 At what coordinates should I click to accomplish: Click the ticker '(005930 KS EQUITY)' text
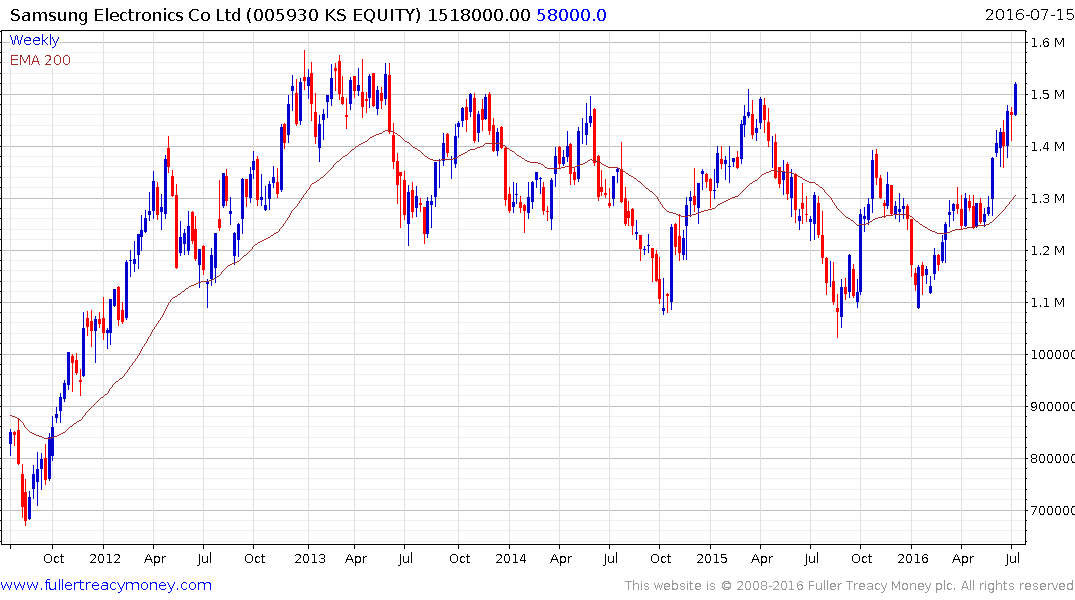(334, 15)
